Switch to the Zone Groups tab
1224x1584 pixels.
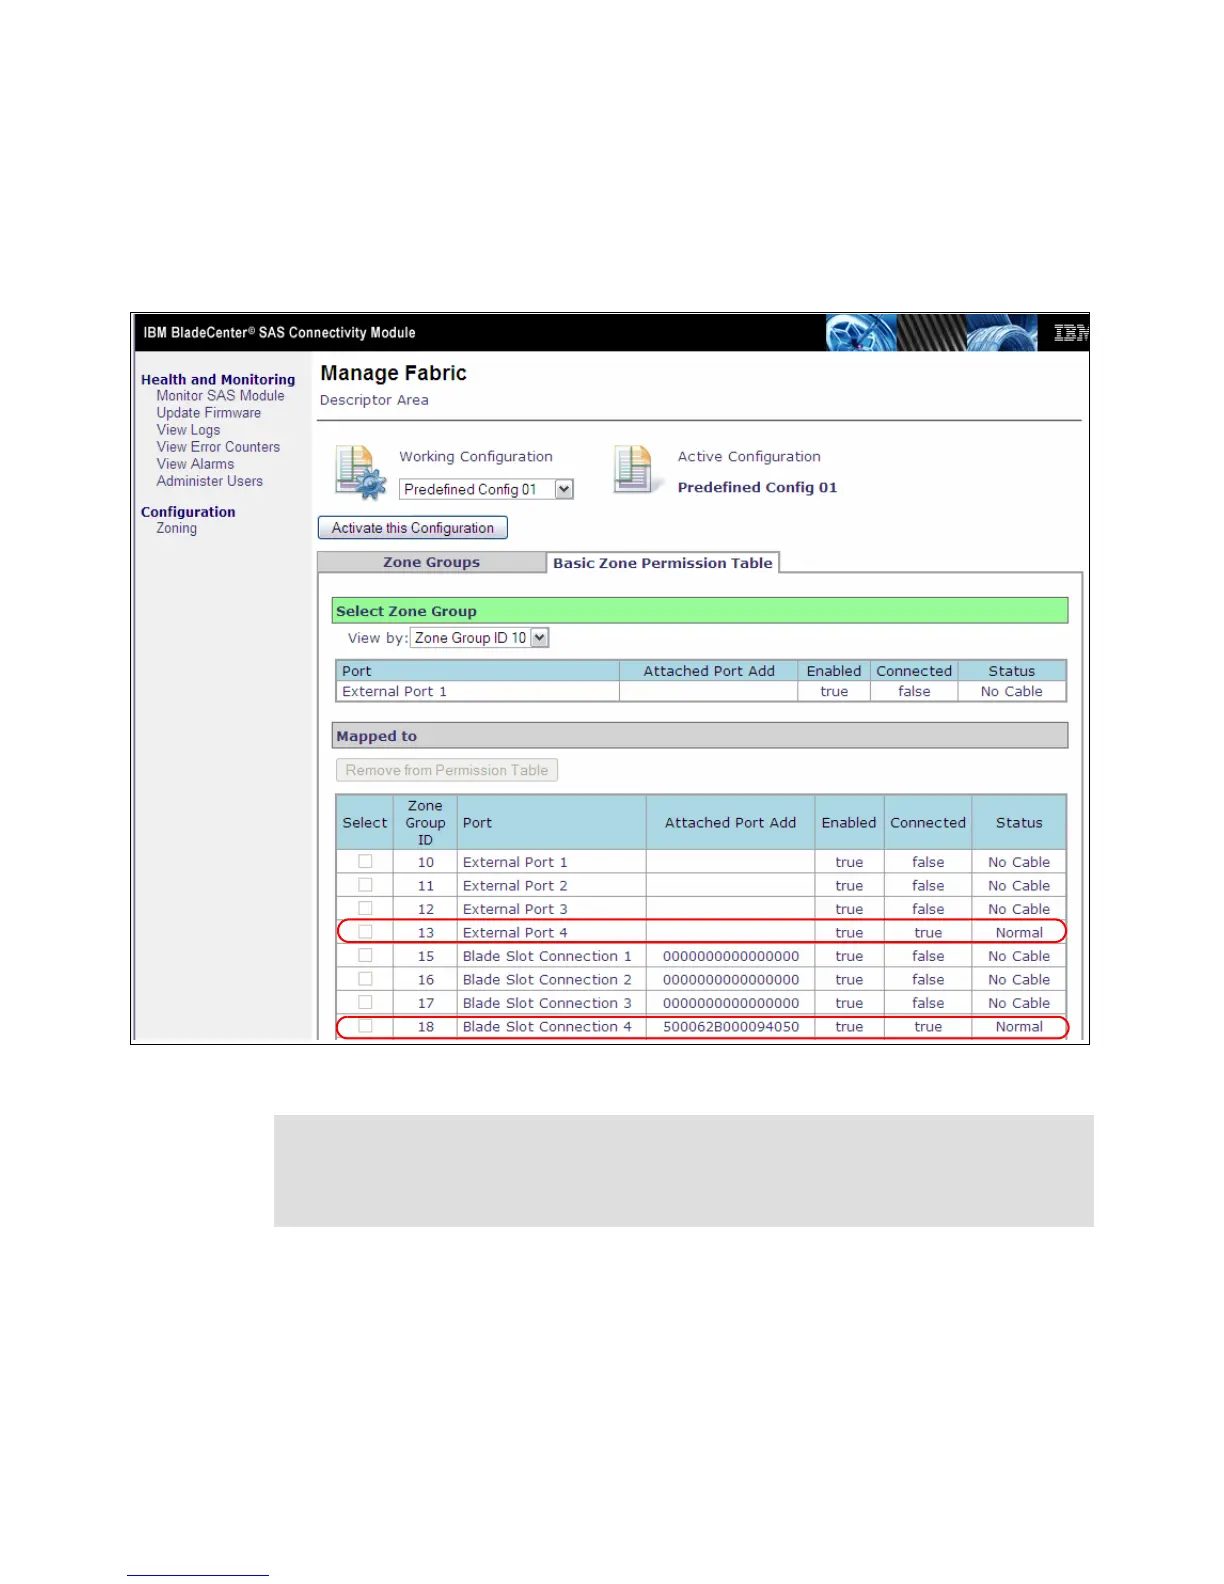pyautogui.click(x=432, y=562)
